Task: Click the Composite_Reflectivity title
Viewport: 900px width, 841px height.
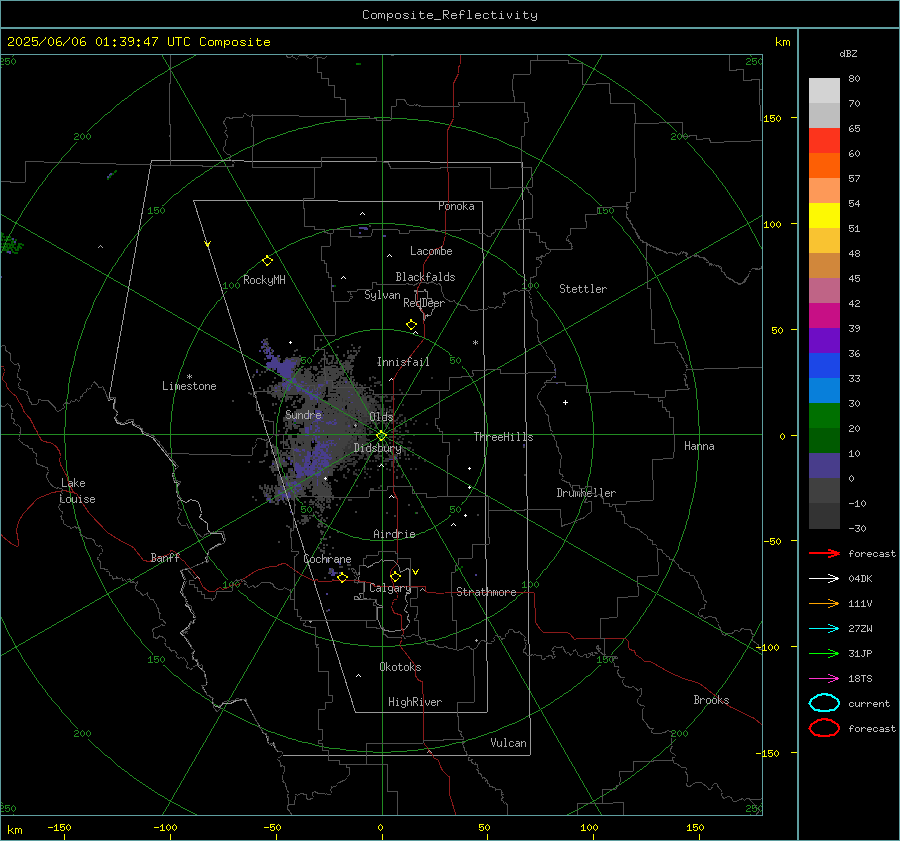Action: [450, 15]
